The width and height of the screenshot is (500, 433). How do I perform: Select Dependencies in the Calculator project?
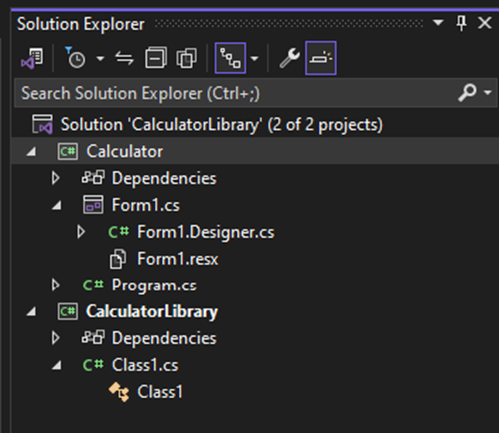click(164, 178)
